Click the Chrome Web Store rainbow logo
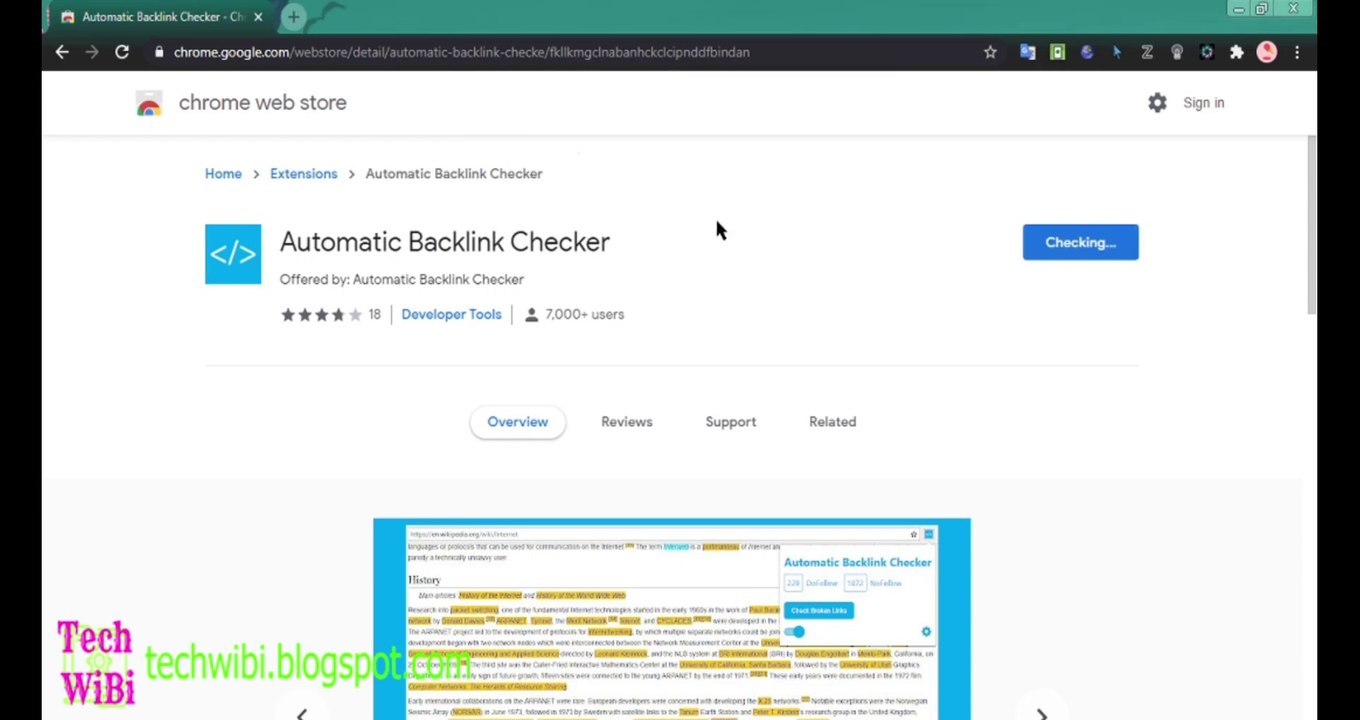This screenshot has height=720, width=1360. coord(149,103)
